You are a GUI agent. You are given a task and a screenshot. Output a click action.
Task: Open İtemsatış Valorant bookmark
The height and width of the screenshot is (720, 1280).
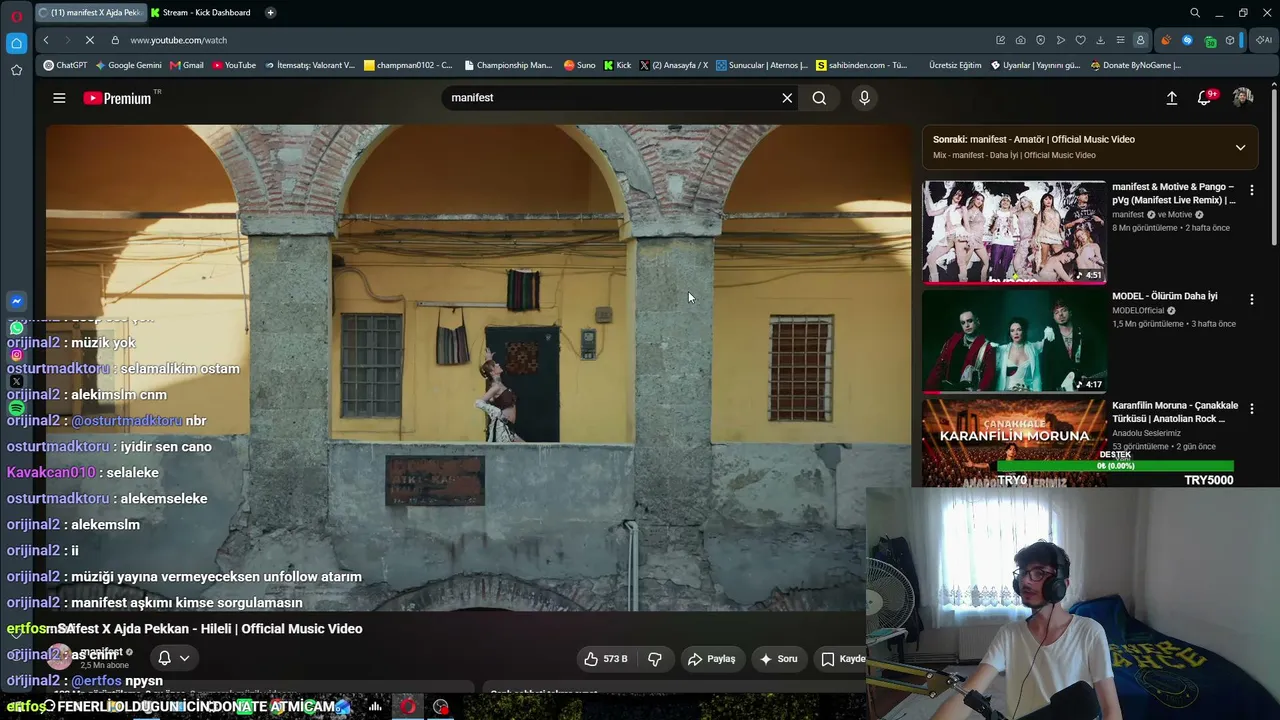(310, 65)
